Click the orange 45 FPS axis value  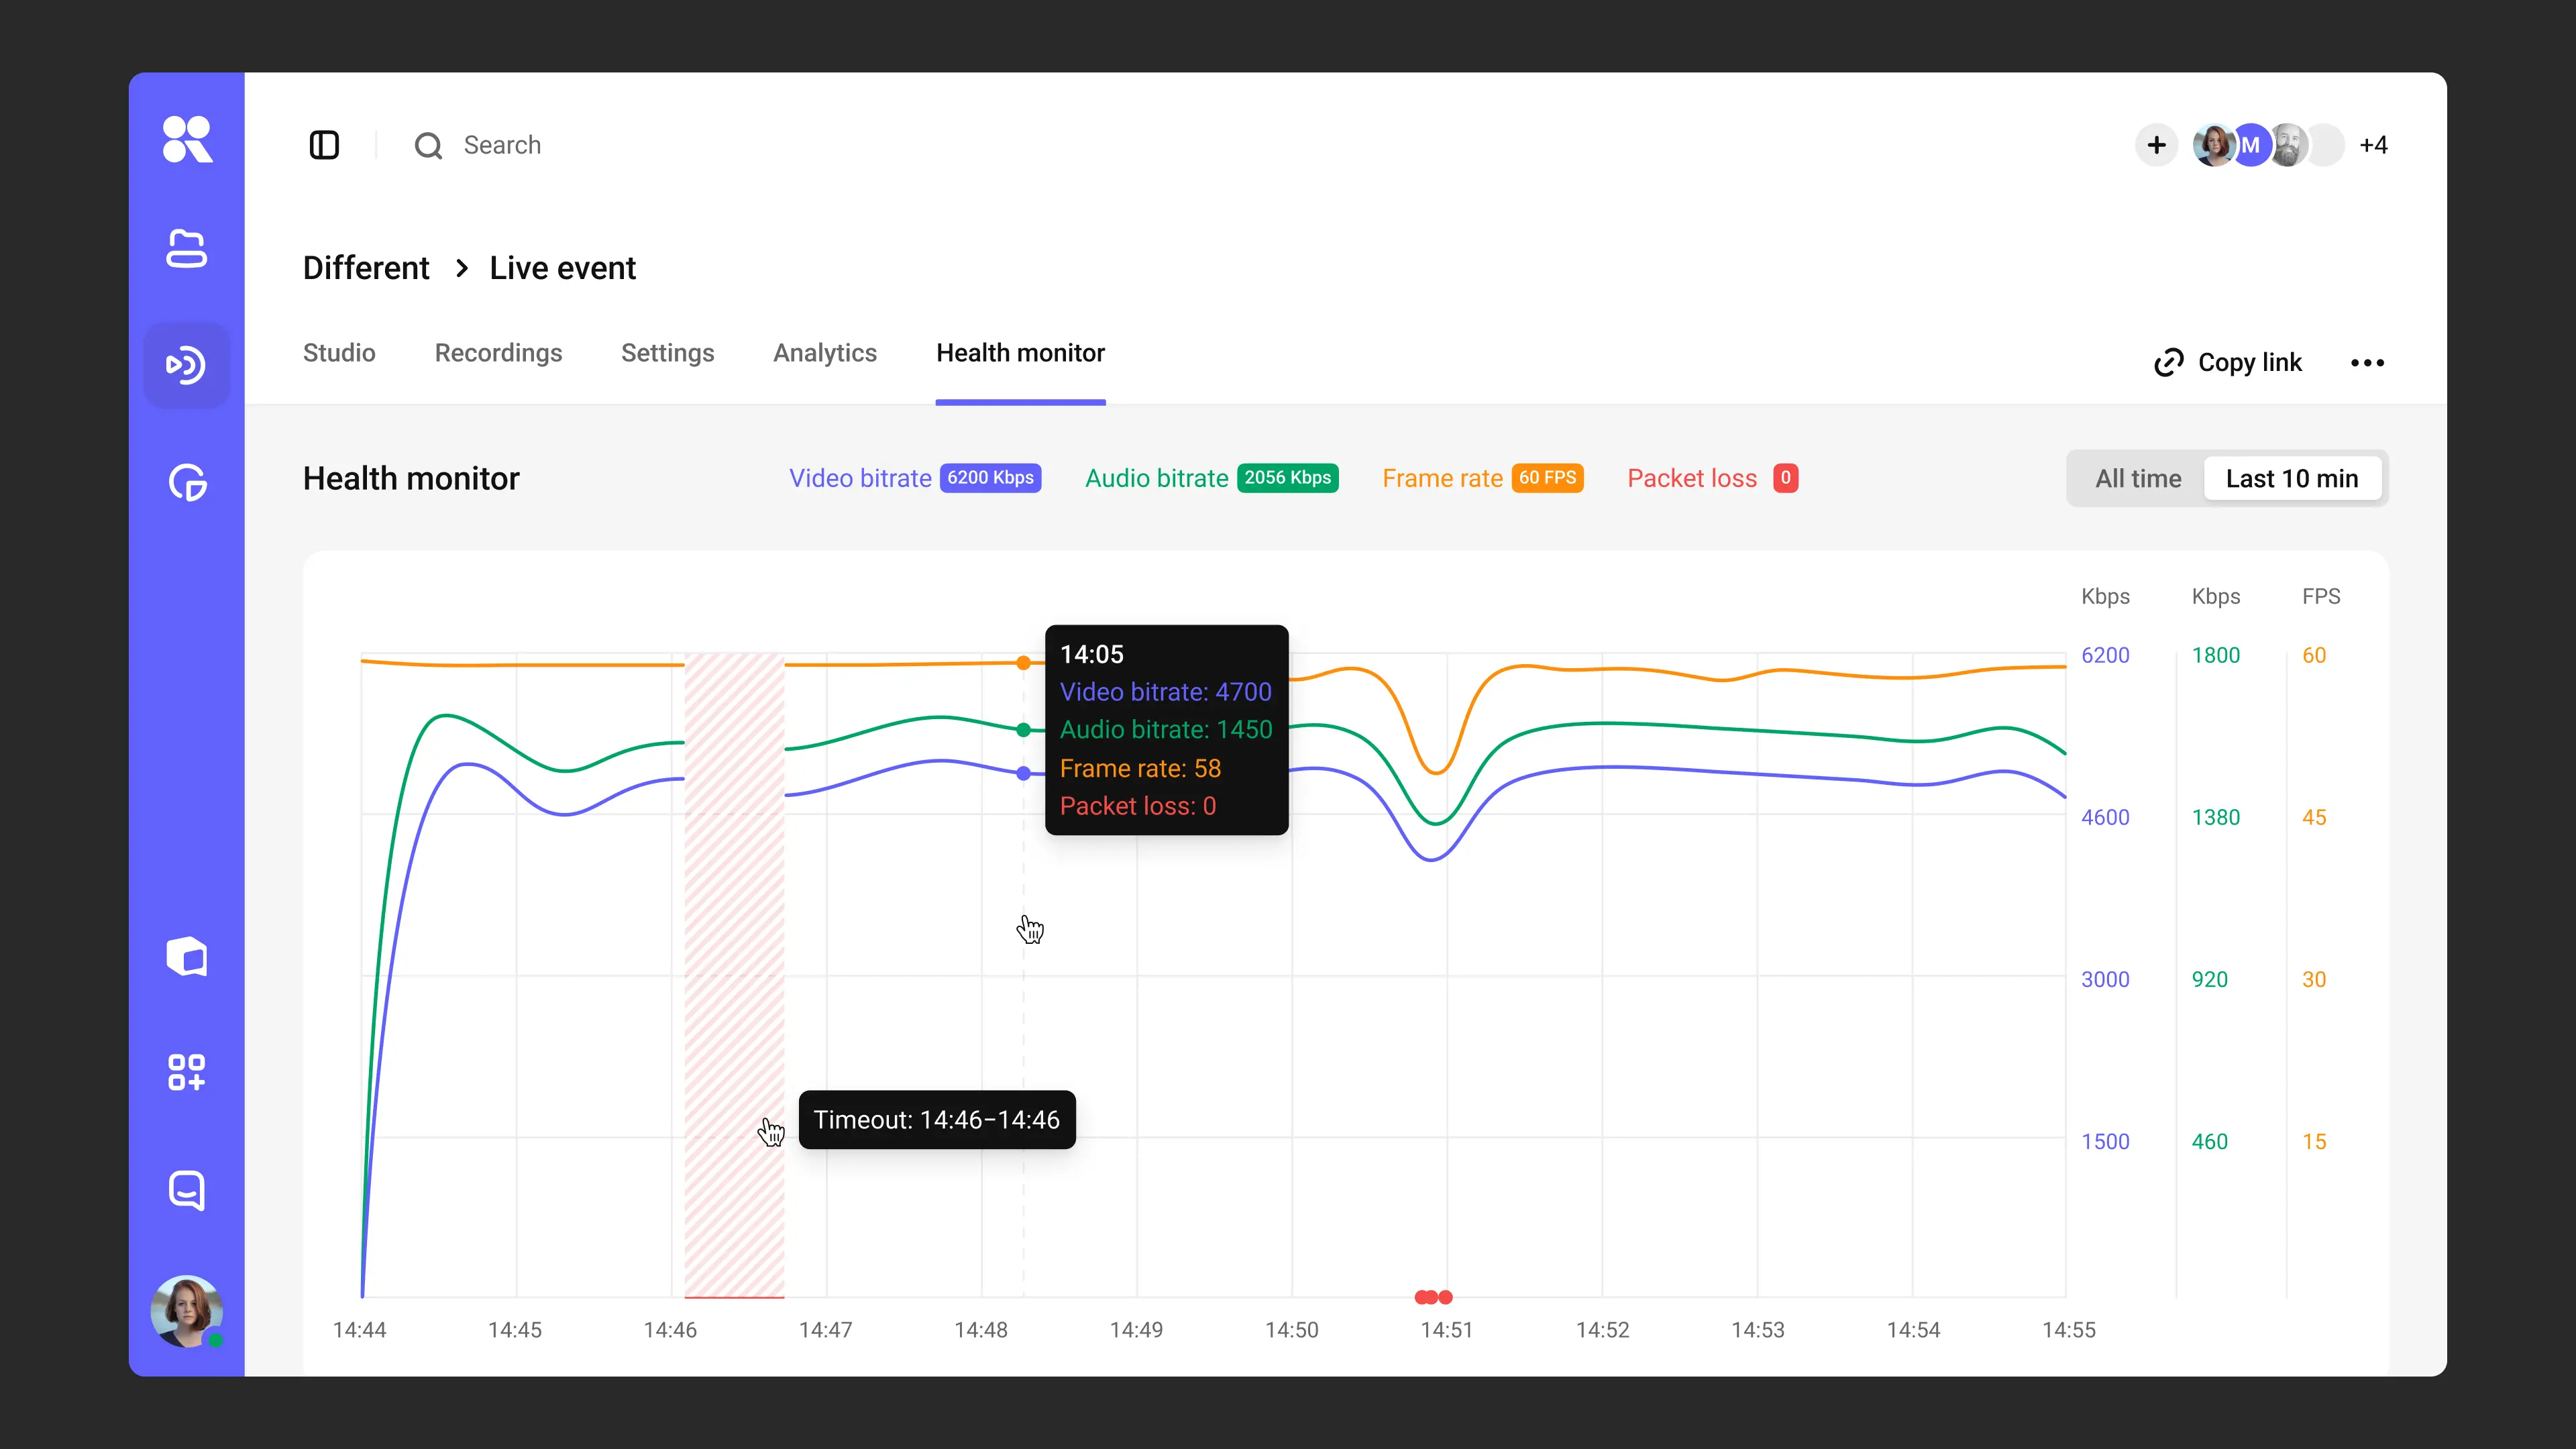point(2314,817)
